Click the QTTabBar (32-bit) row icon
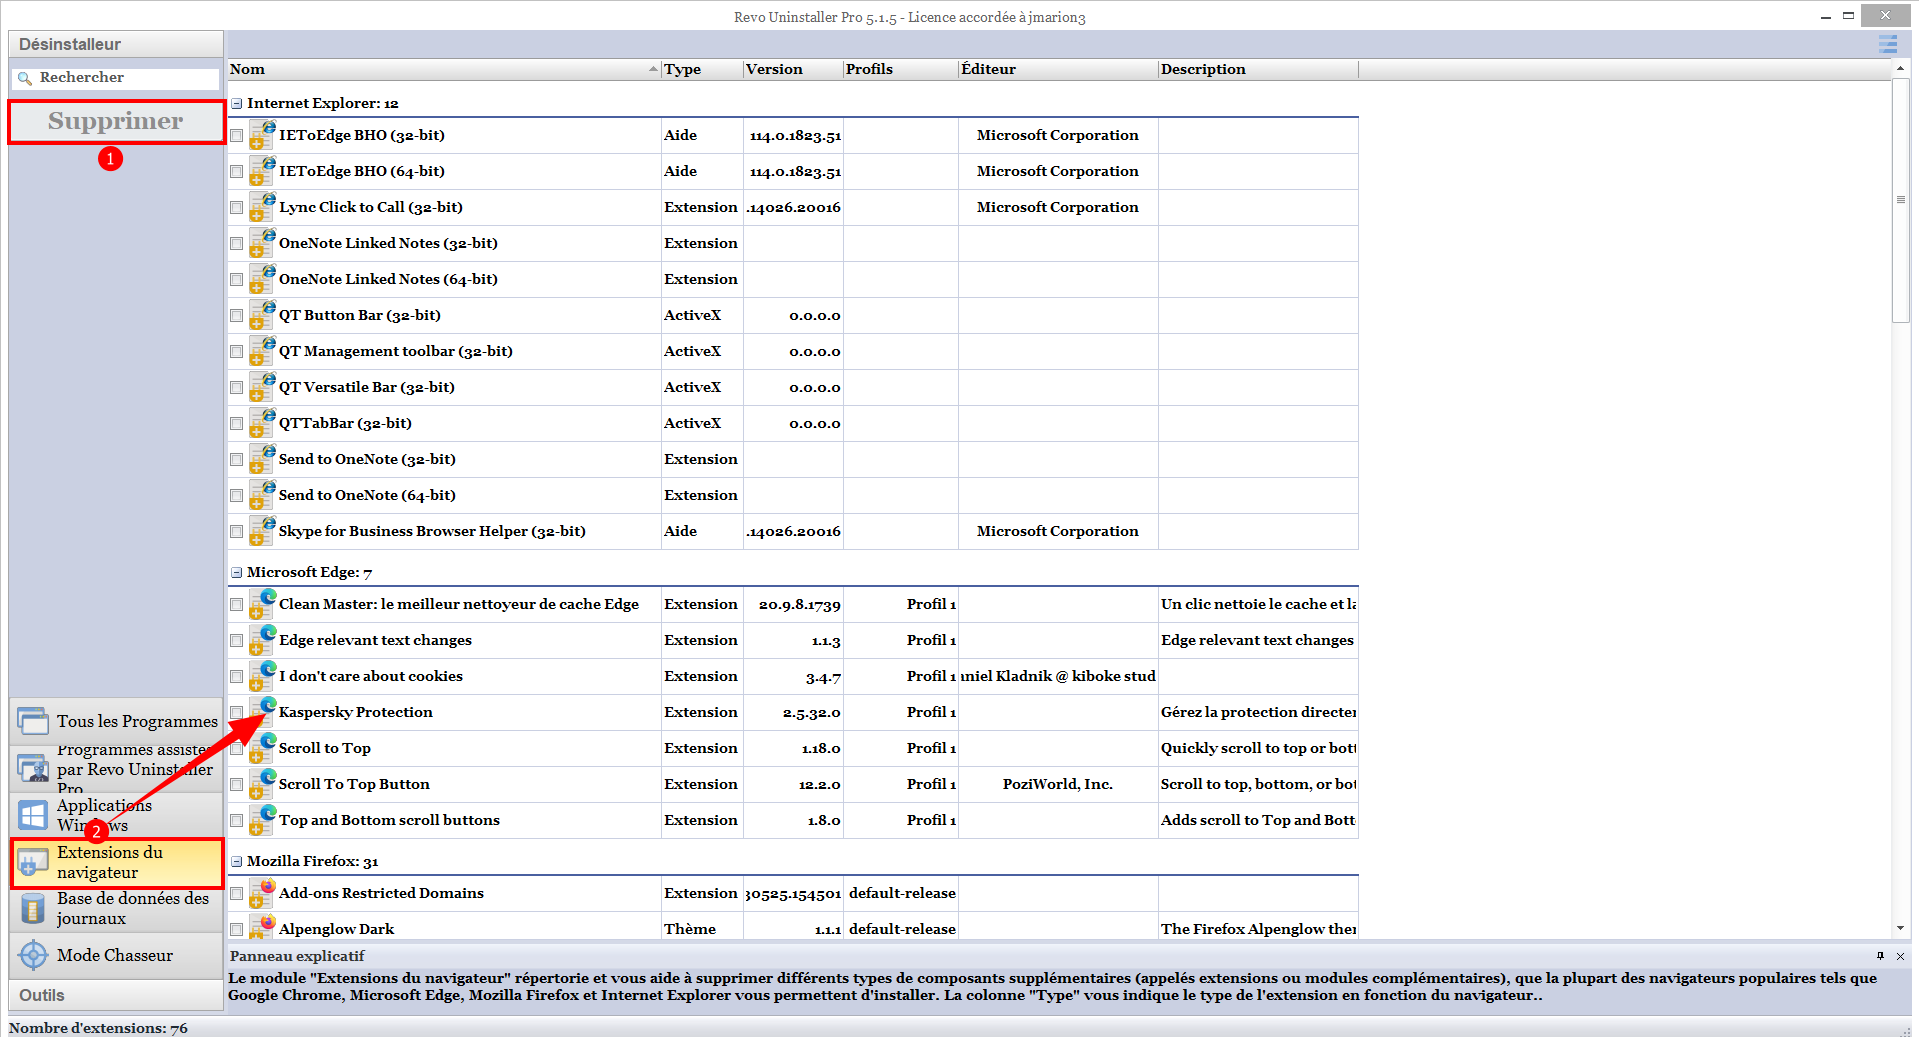The height and width of the screenshot is (1037, 1919). (262, 423)
